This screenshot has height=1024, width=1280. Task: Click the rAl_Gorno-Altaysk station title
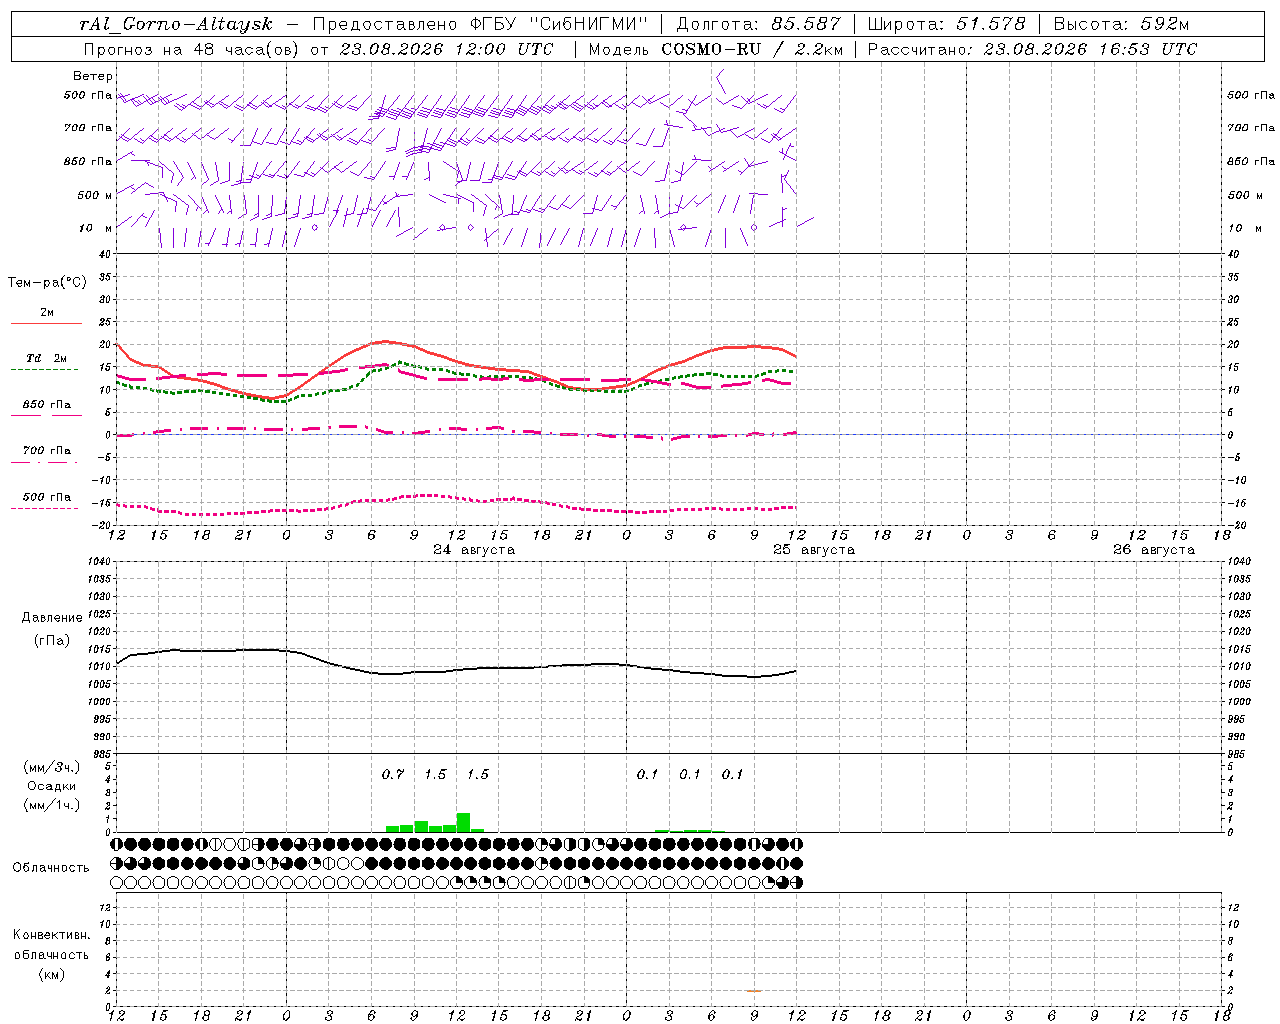click(175, 24)
